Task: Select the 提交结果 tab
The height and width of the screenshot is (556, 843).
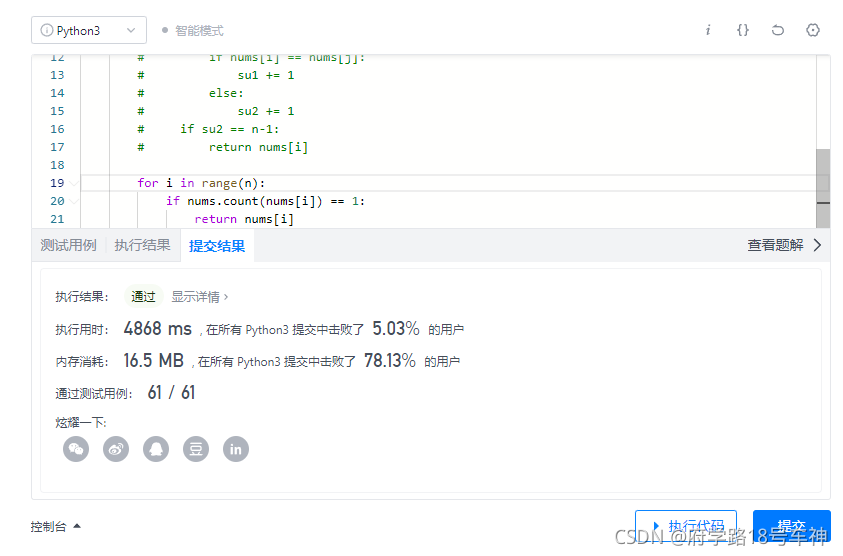Action: 217,246
